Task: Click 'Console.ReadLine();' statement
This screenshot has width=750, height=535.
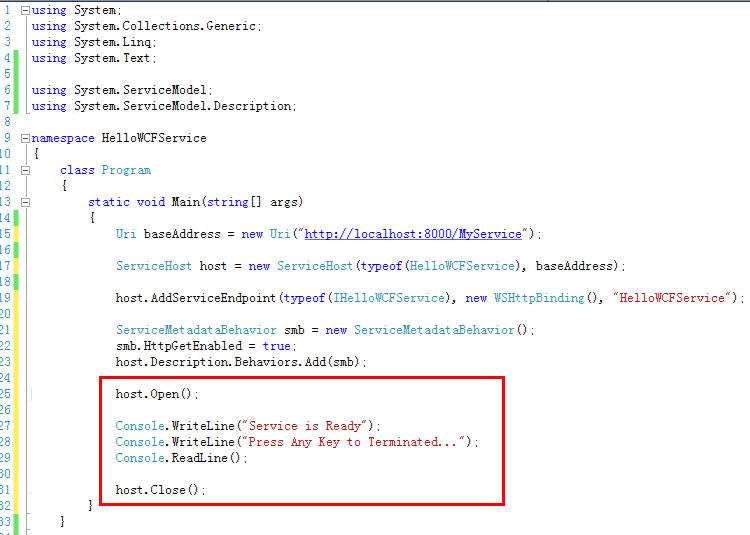Action: pyautogui.click(x=181, y=458)
